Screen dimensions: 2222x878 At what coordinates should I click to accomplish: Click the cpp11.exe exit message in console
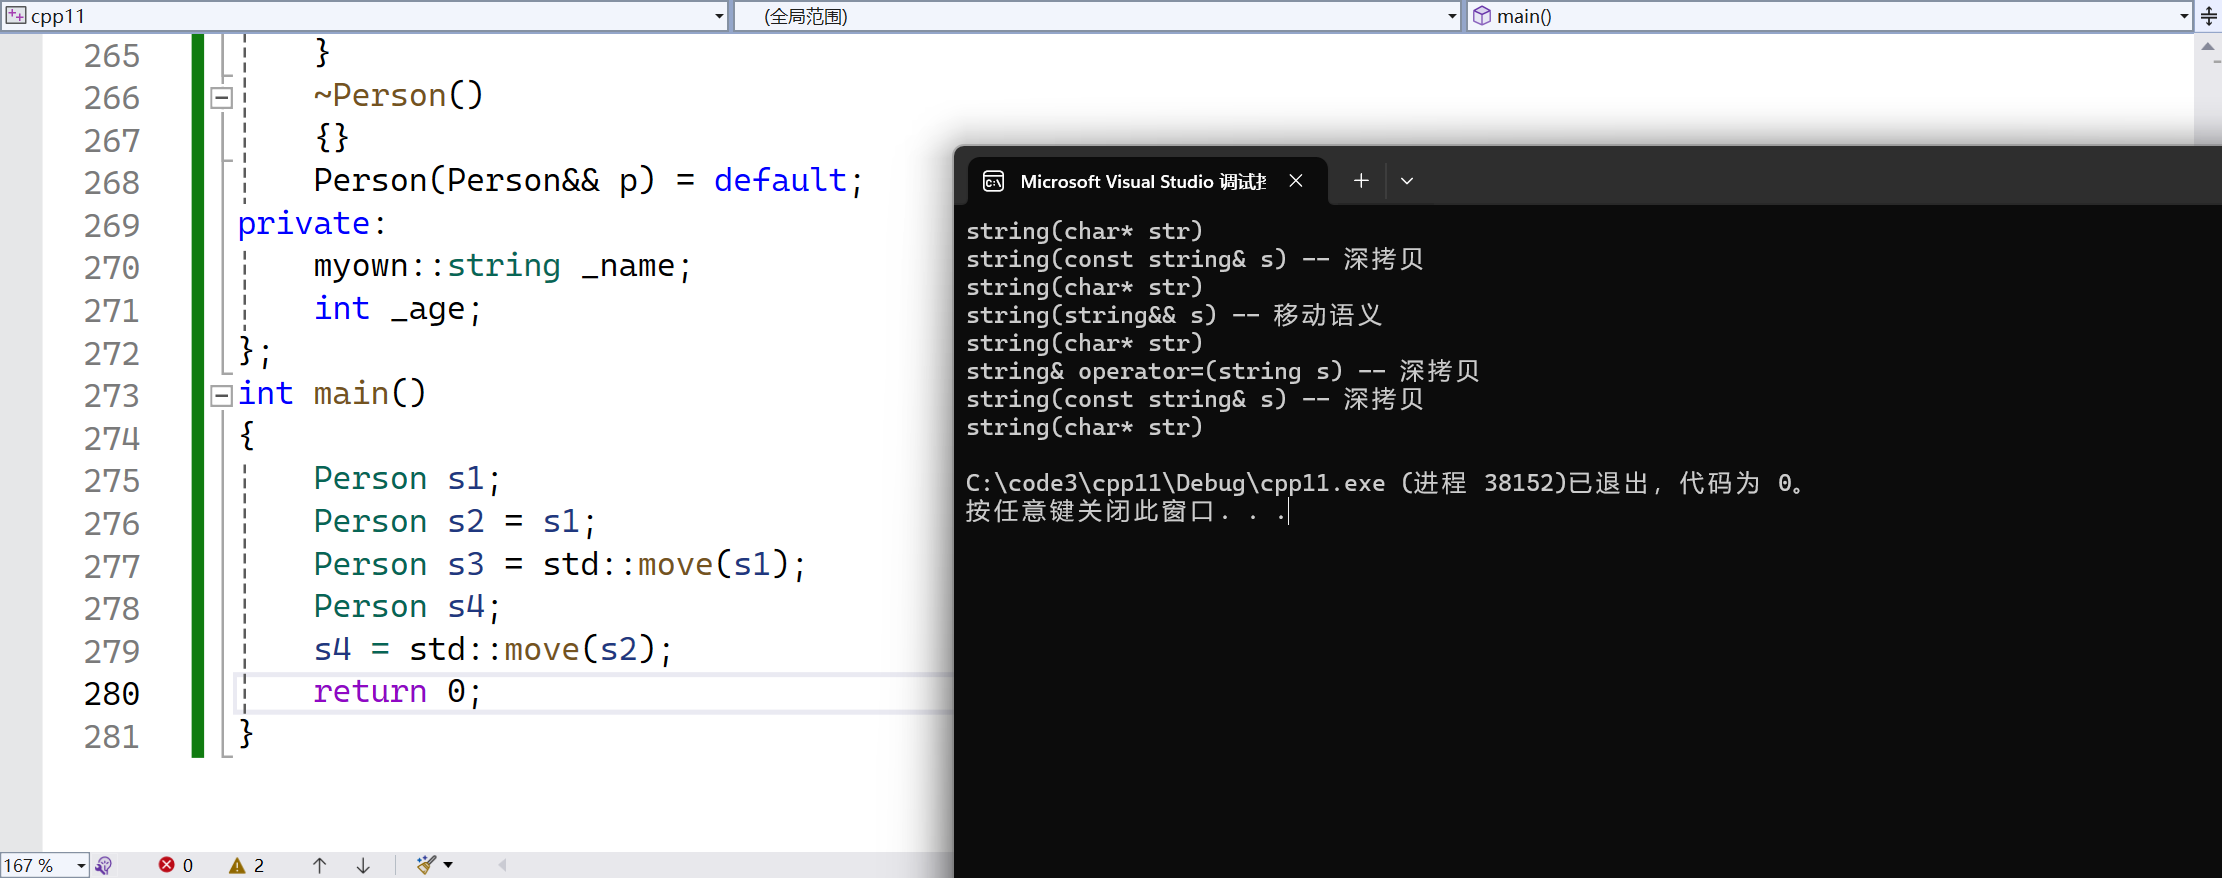pos(1386,483)
